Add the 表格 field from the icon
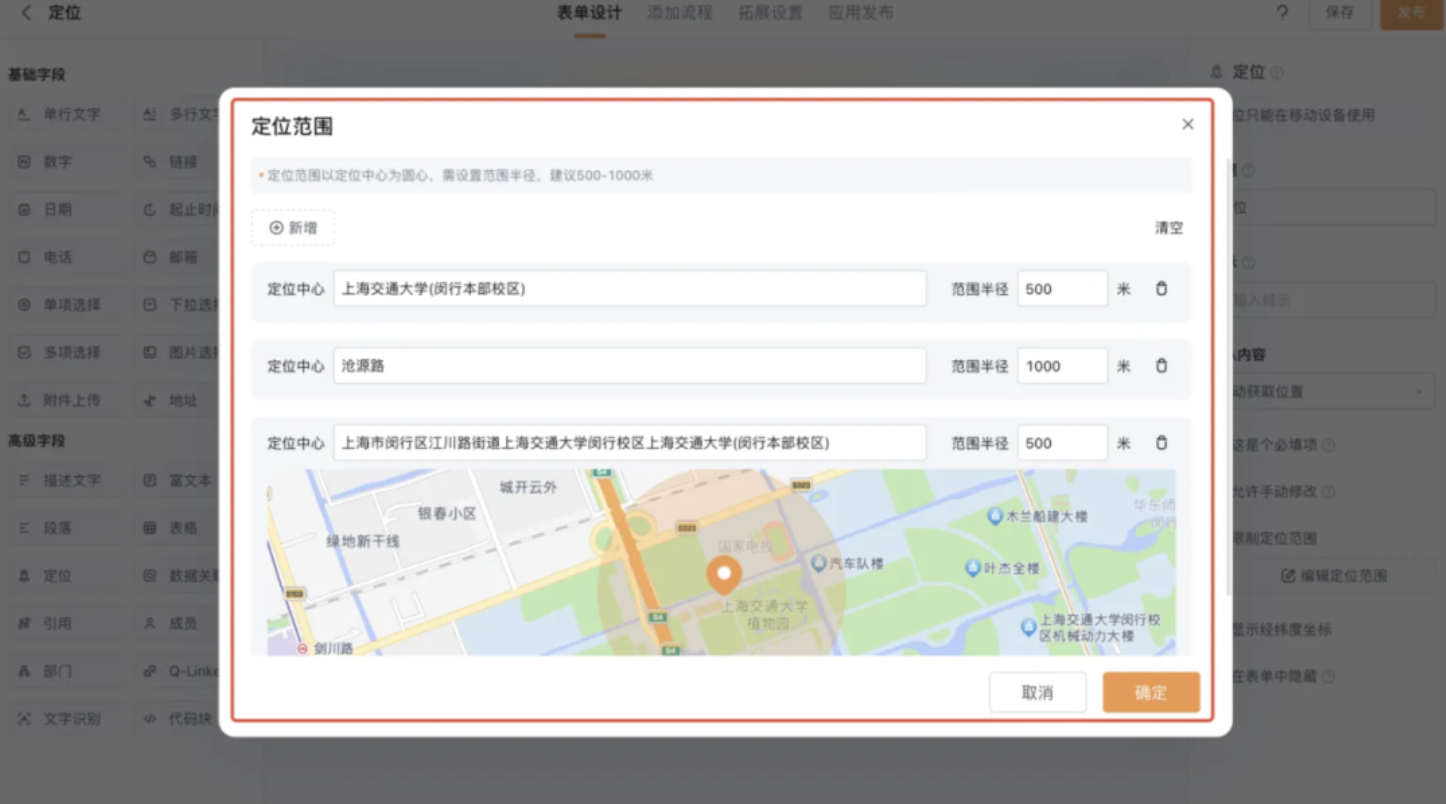The image size is (1446, 804). point(150,528)
